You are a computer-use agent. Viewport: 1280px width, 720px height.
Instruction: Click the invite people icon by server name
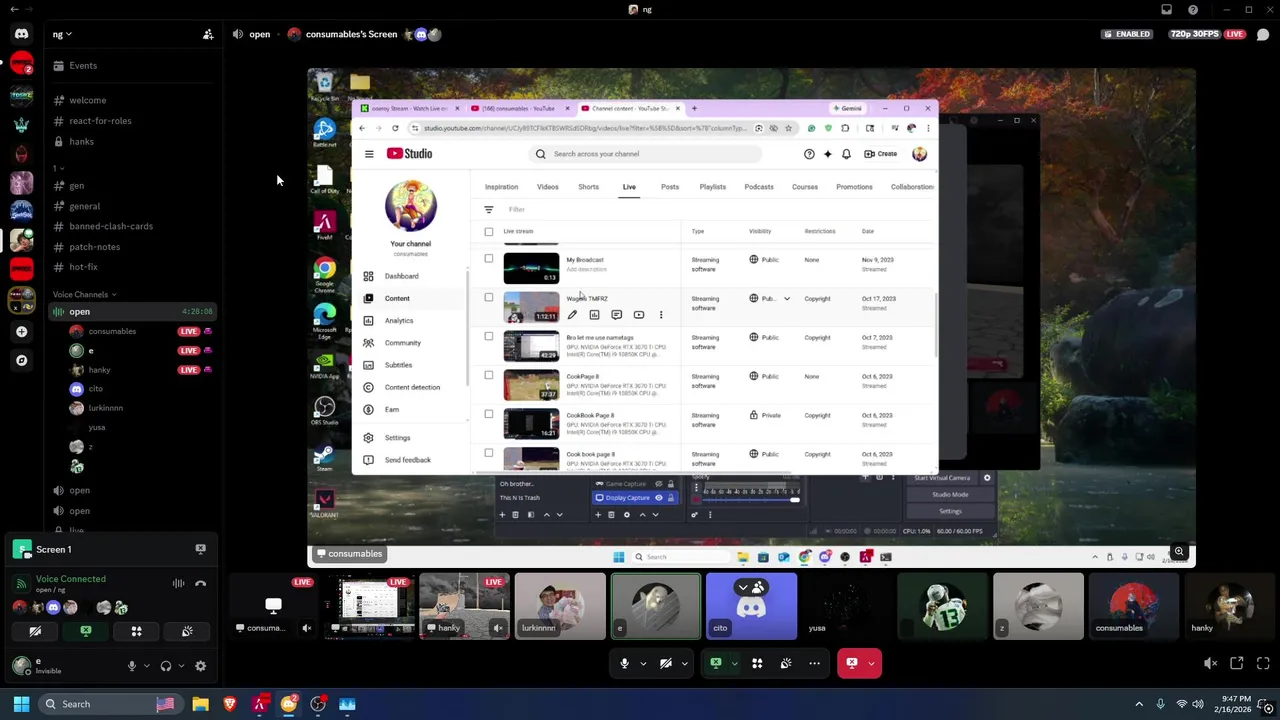point(208,34)
